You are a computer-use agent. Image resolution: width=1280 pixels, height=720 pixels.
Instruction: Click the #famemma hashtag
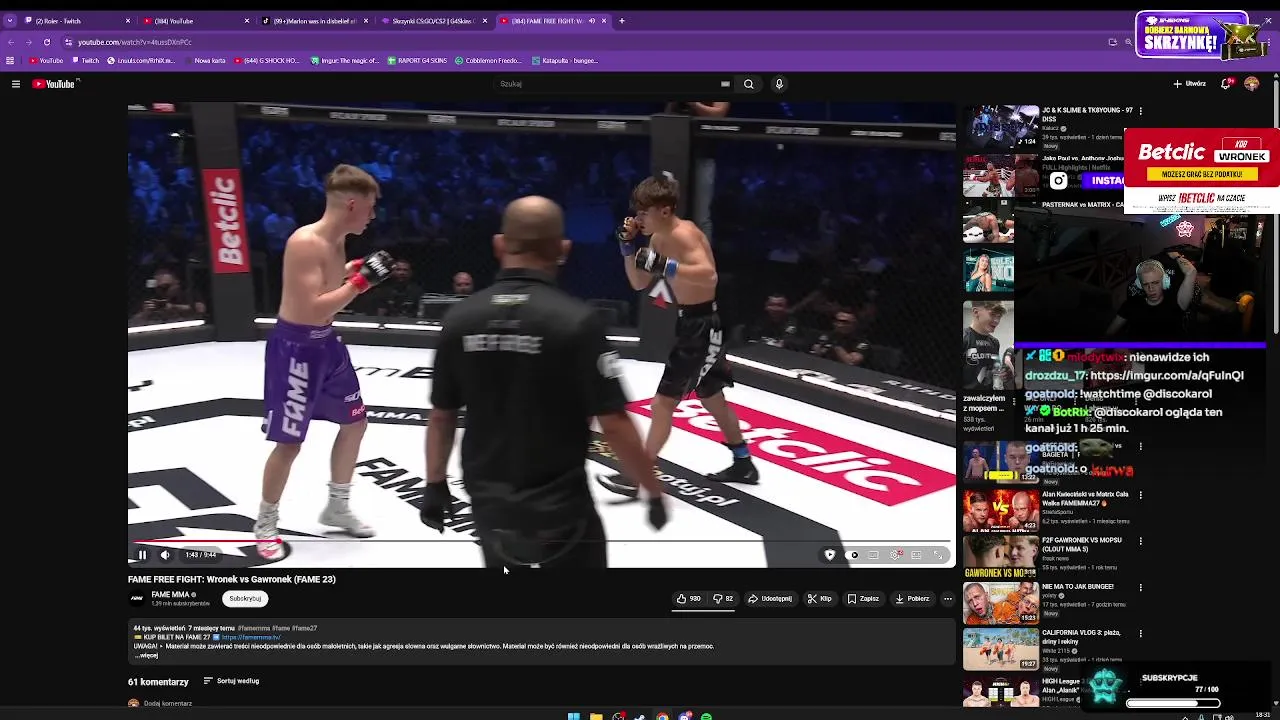click(252, 628)
